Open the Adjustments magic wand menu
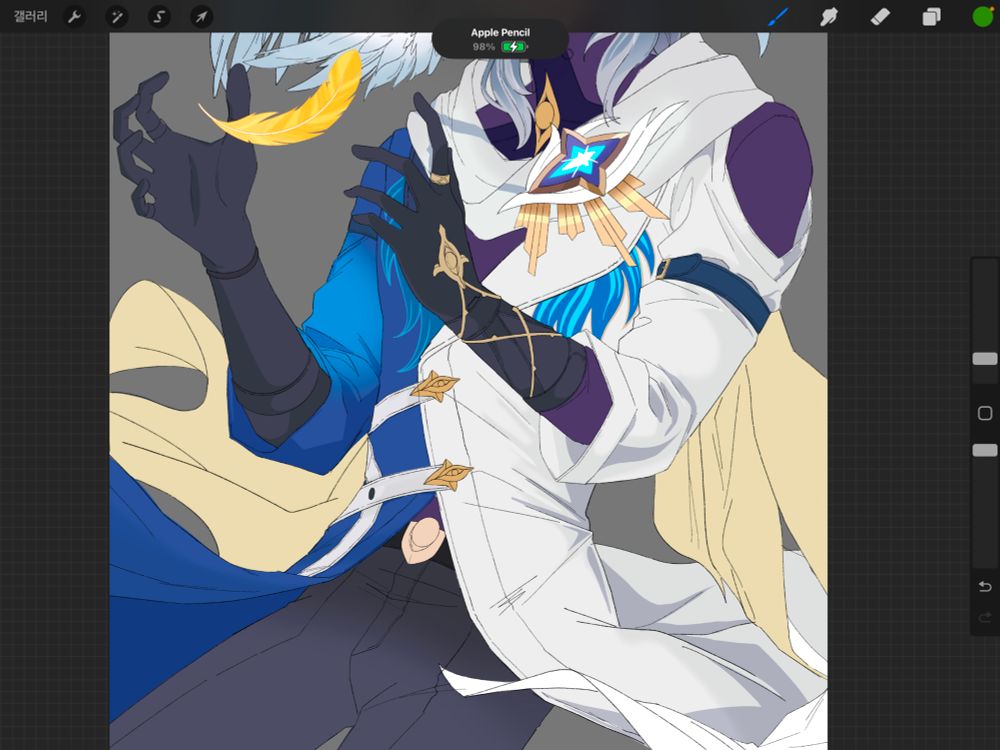 (x=117, y=17)
